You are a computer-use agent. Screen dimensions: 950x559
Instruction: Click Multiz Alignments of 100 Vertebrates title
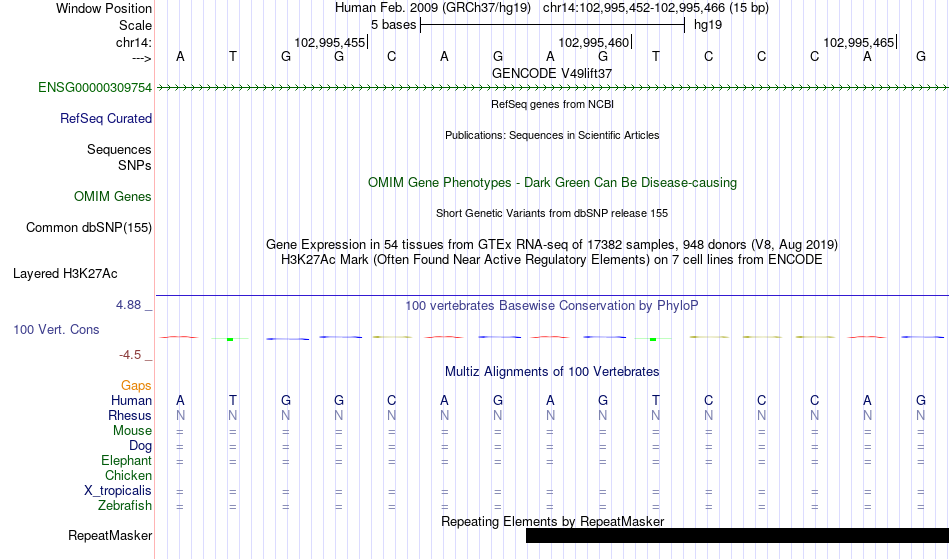[x=551, y=372]
